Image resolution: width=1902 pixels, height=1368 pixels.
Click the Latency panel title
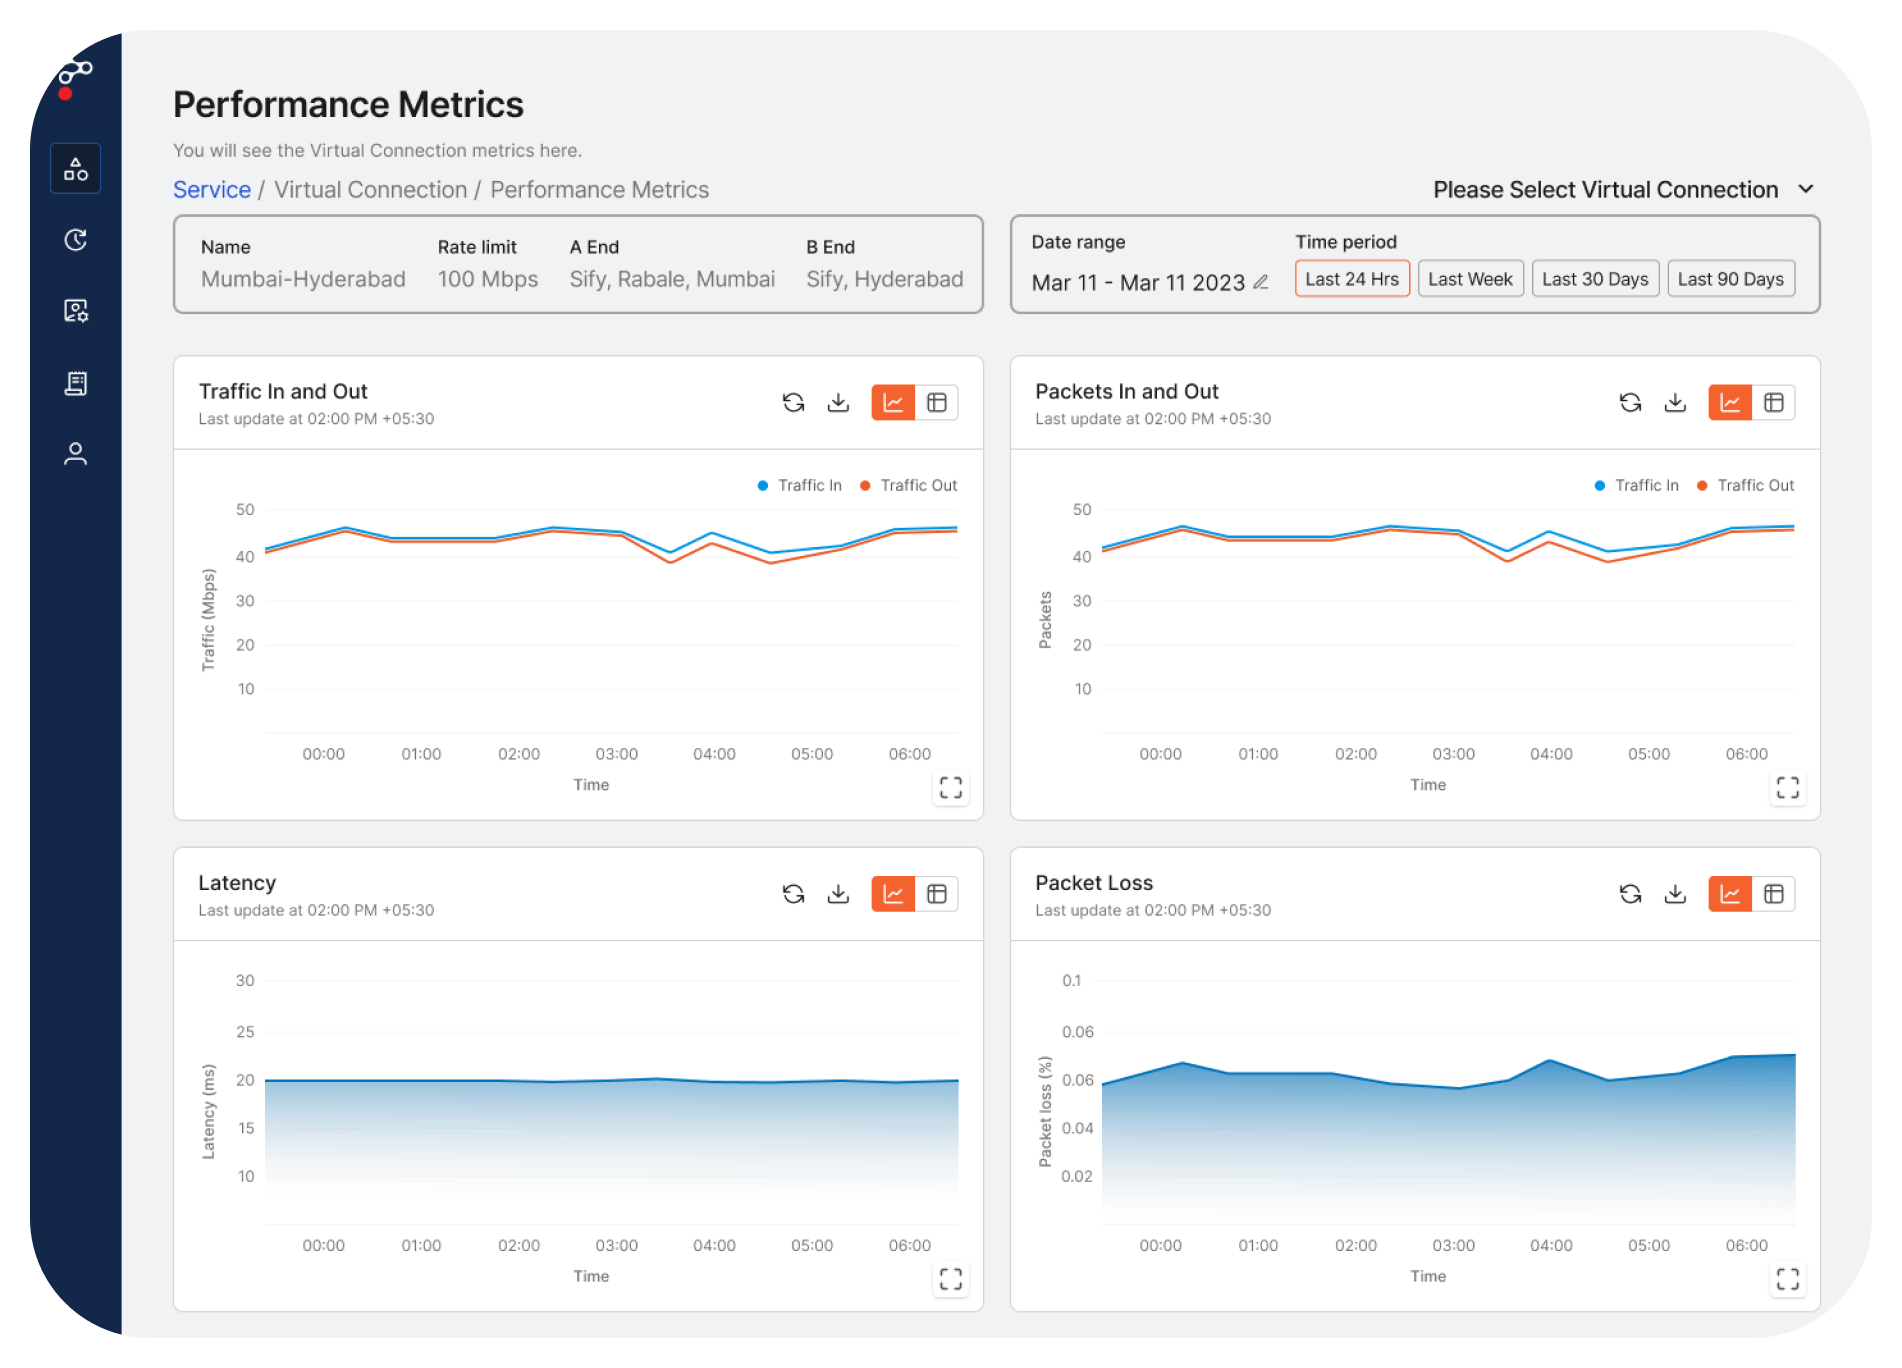(237, 883)
